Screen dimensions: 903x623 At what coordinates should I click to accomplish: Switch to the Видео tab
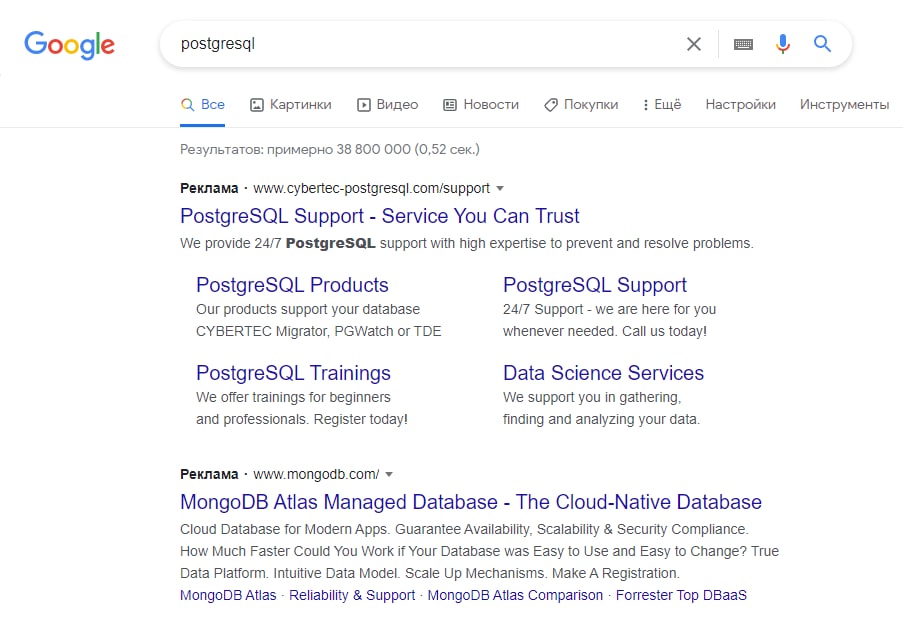pyautogui.click(x=388, y=105)
